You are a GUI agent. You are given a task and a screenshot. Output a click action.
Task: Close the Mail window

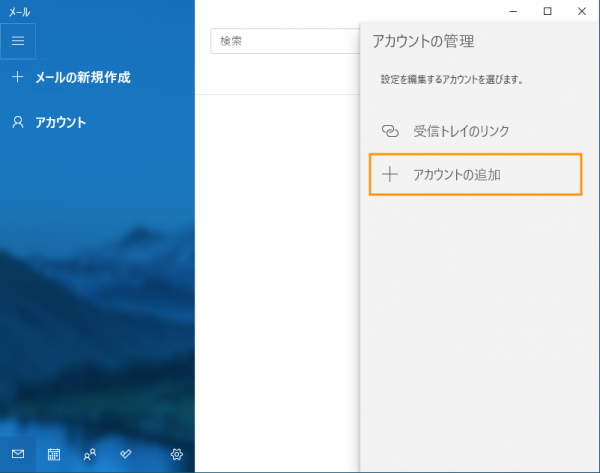582,11
